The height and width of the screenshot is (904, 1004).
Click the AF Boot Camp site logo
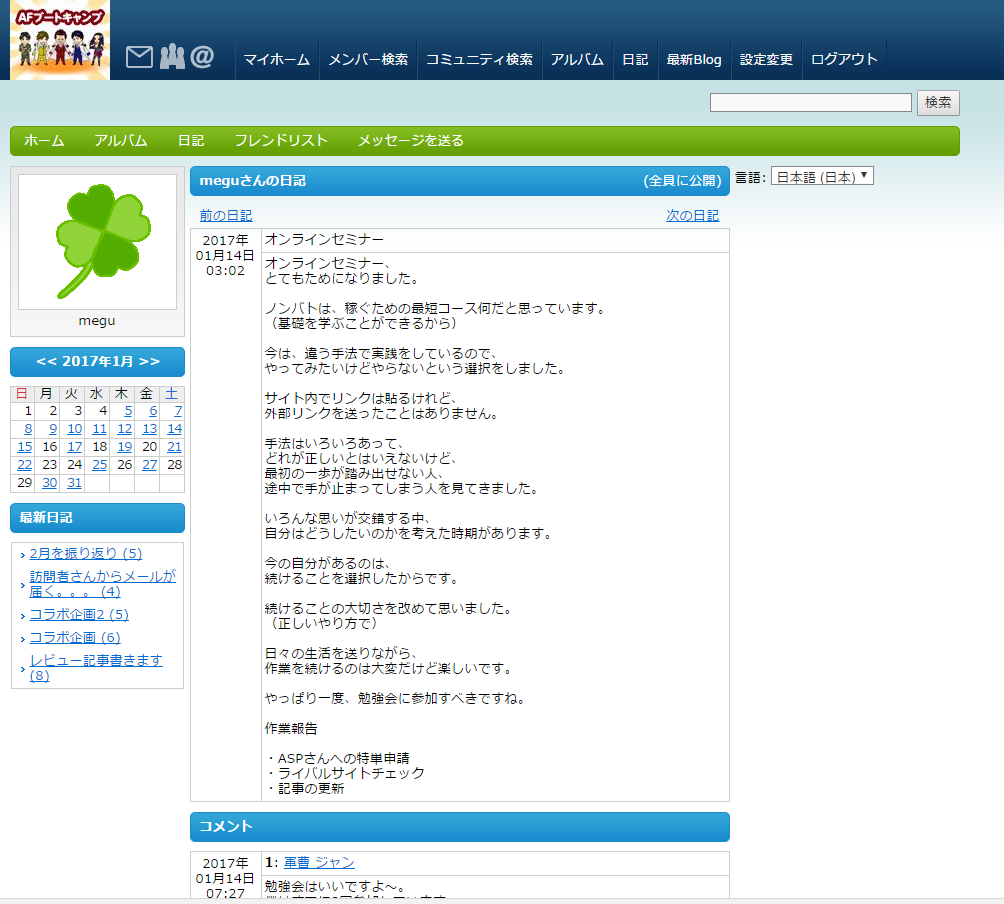click(59, 40)
